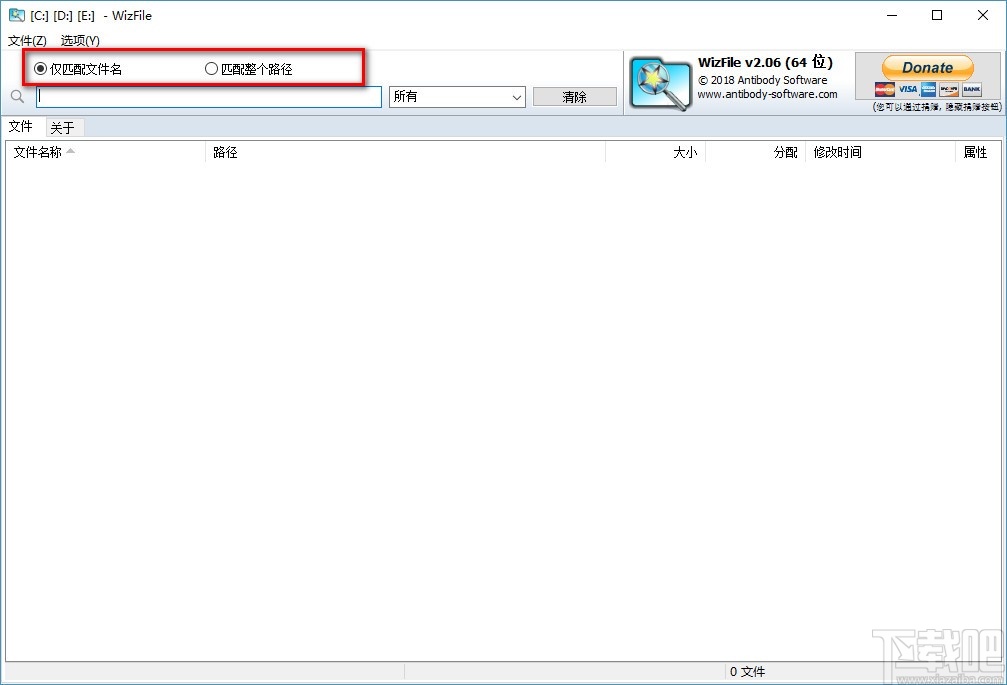Image resolution: width=1007 pixels, height=685 pixels.
Task: Sort by the 修改时间 column header
Action: [880, 152]
